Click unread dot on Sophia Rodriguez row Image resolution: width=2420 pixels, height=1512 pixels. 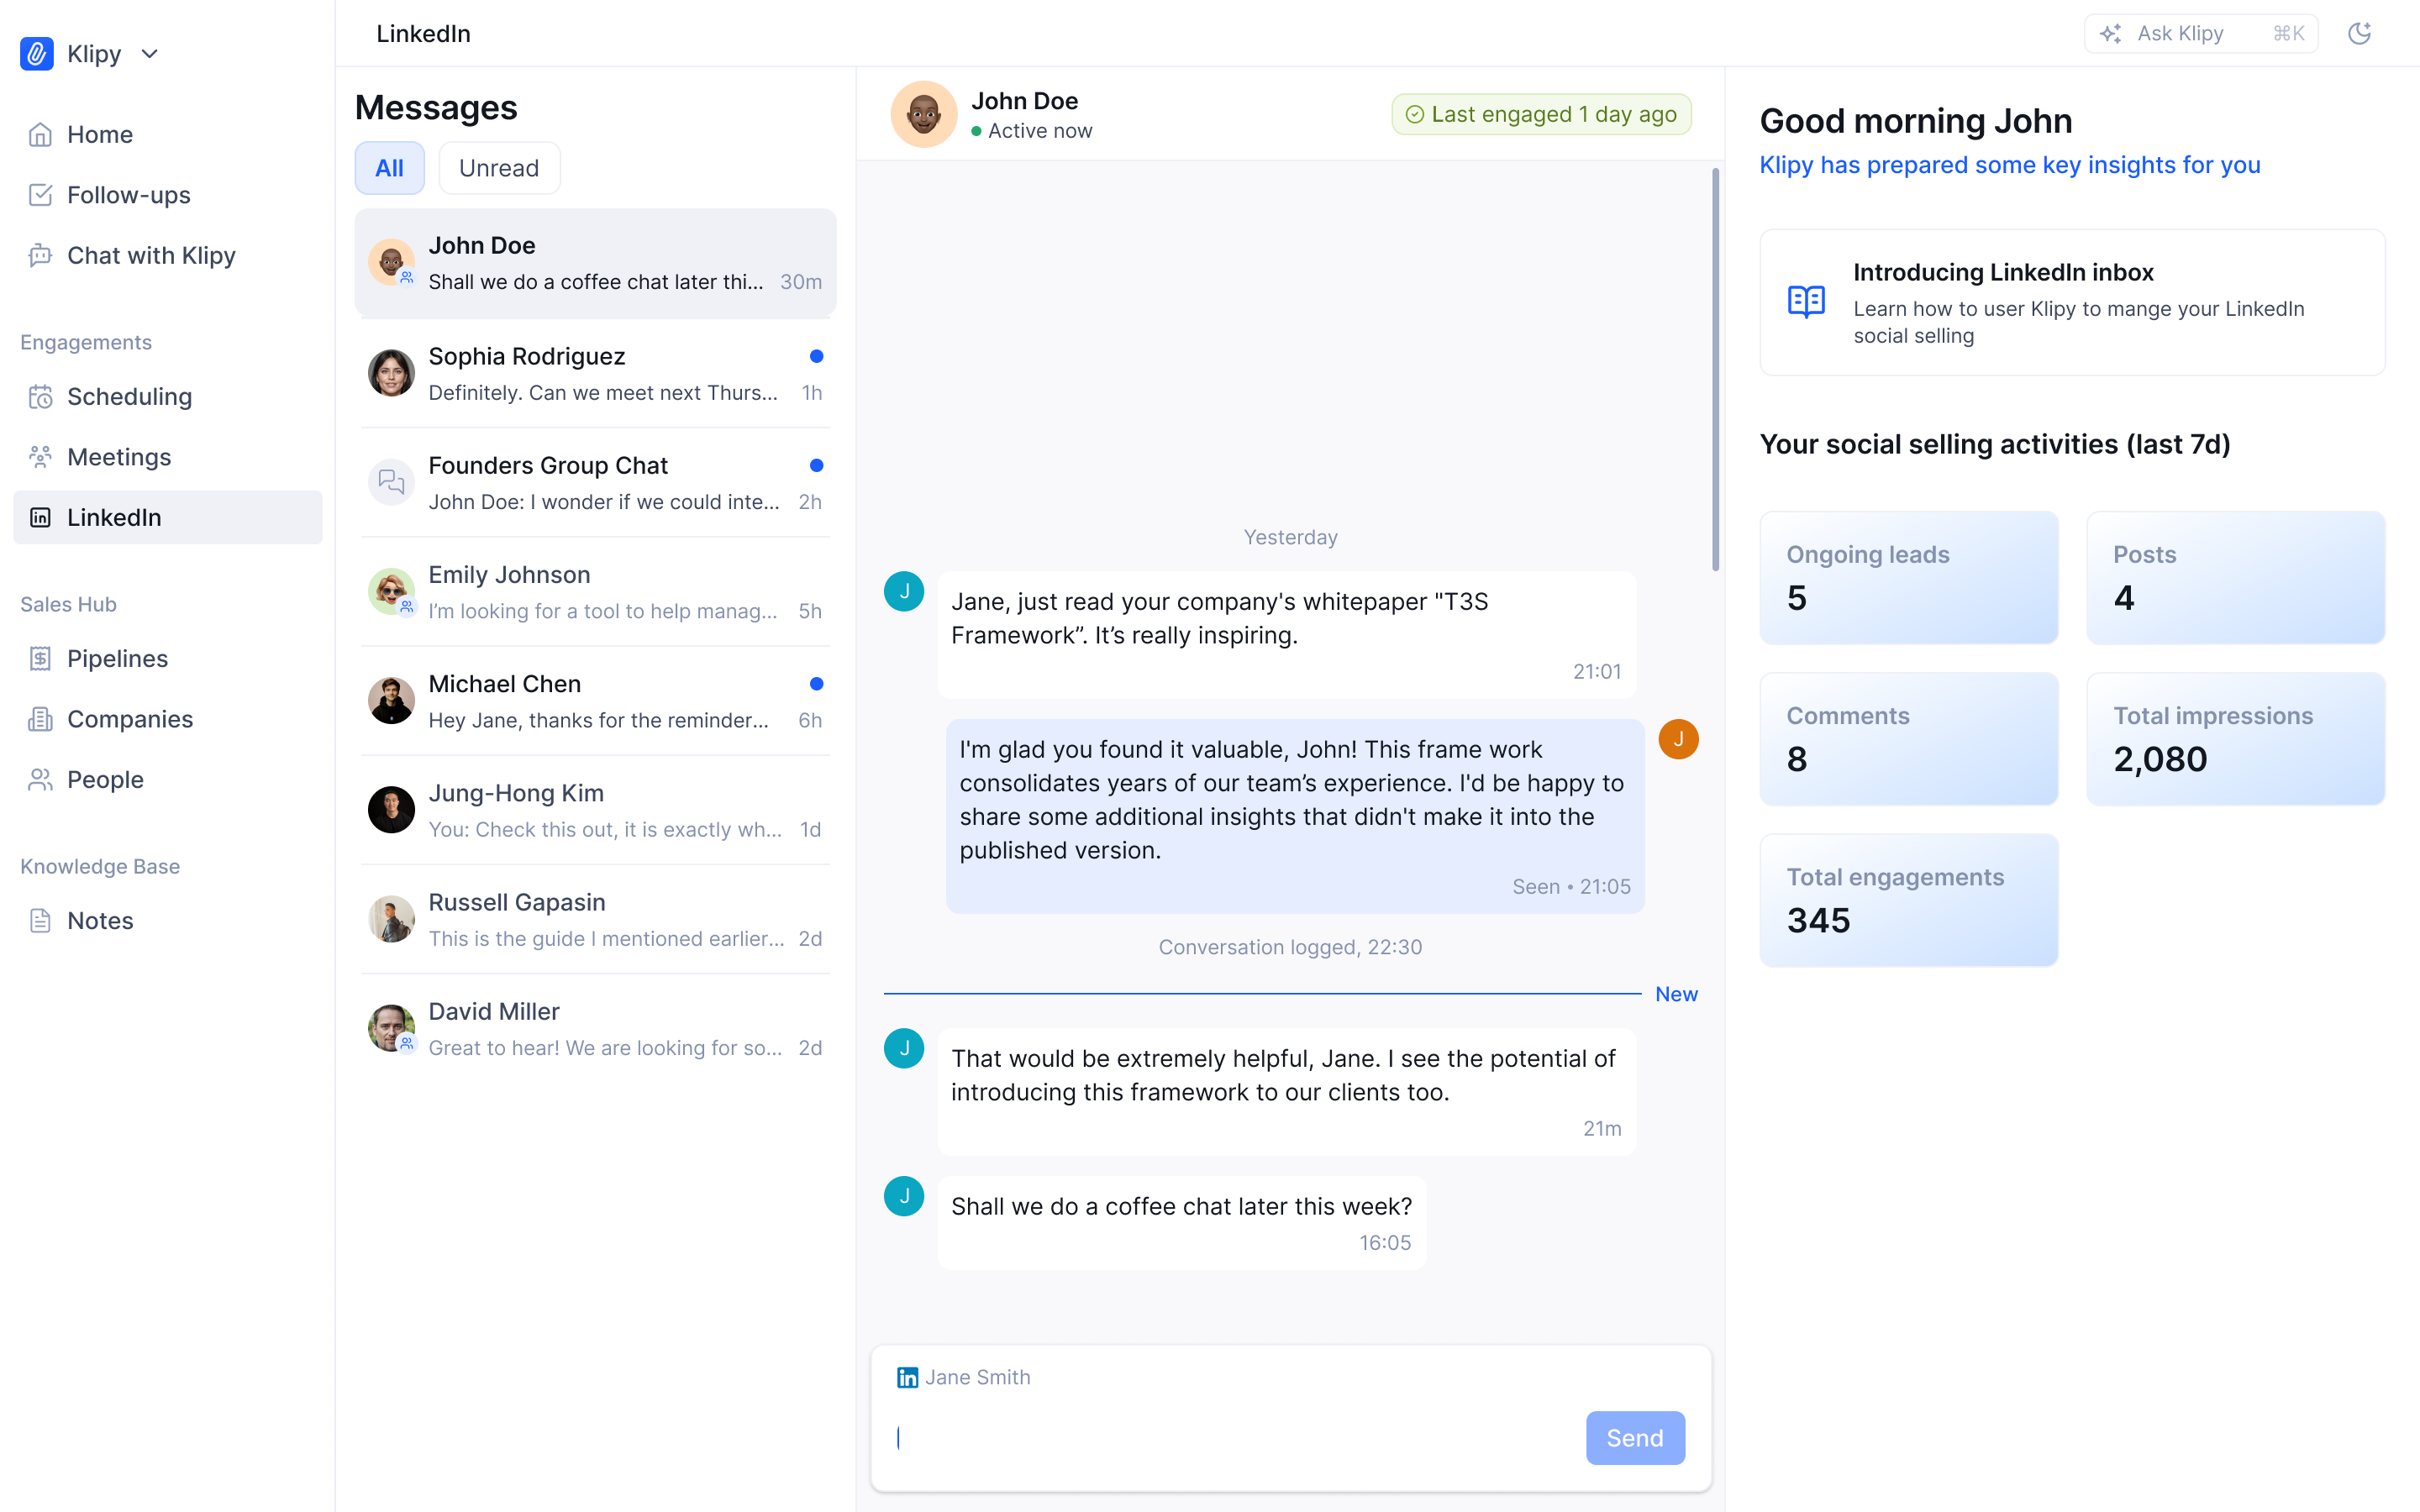pyautogui.click(x=816, y=356)
